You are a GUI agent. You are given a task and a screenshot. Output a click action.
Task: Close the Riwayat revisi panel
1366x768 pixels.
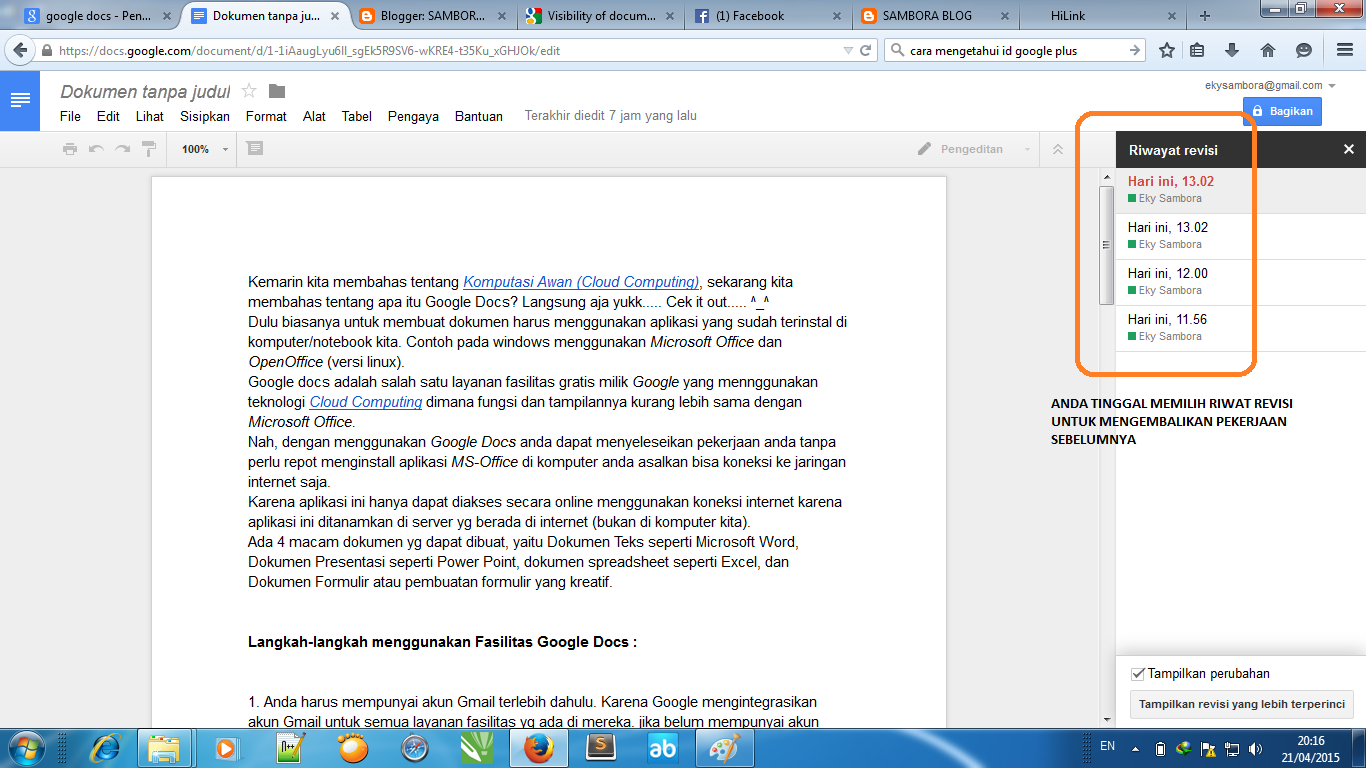pos(1348,149)
